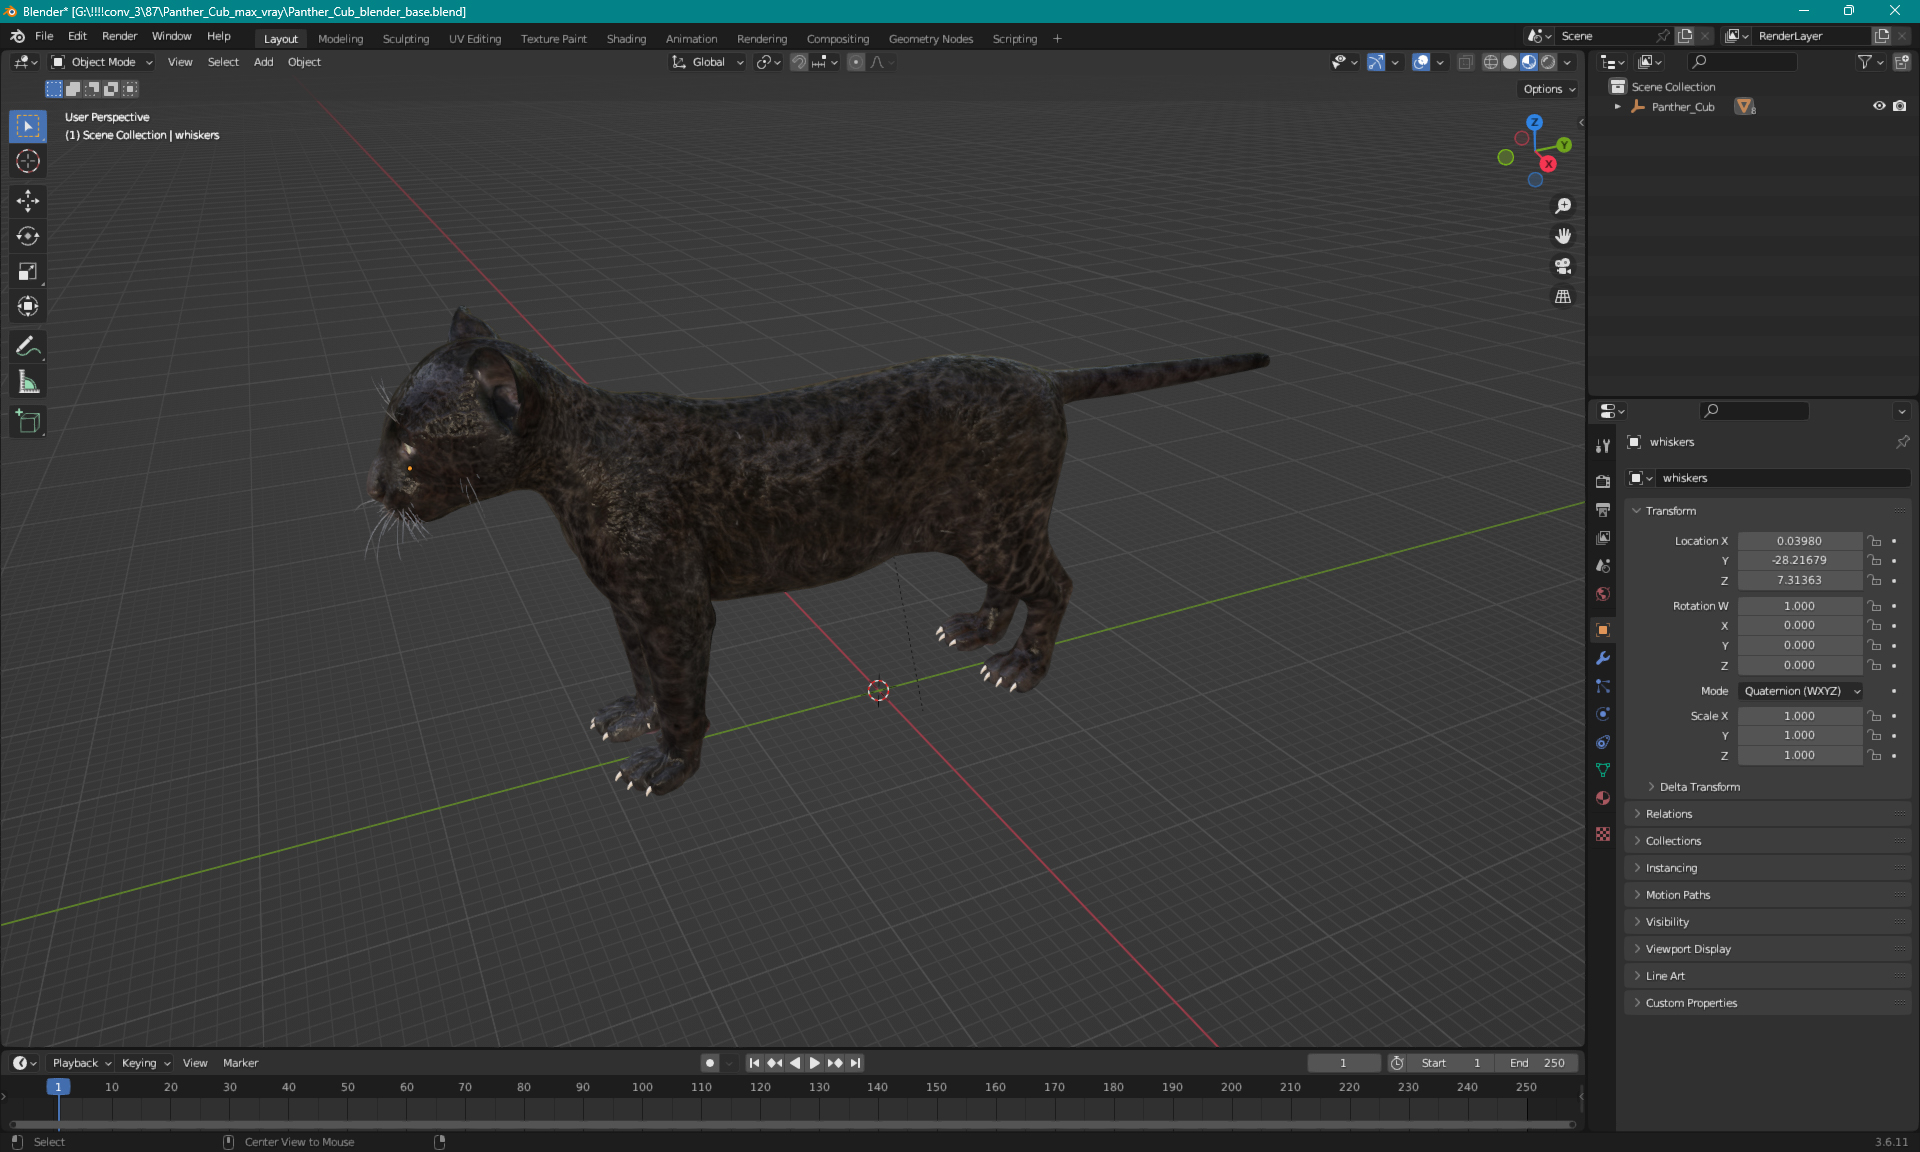Choose the Rotate tool
The width and height of the screenshot is (1920, 1152).
28,236
